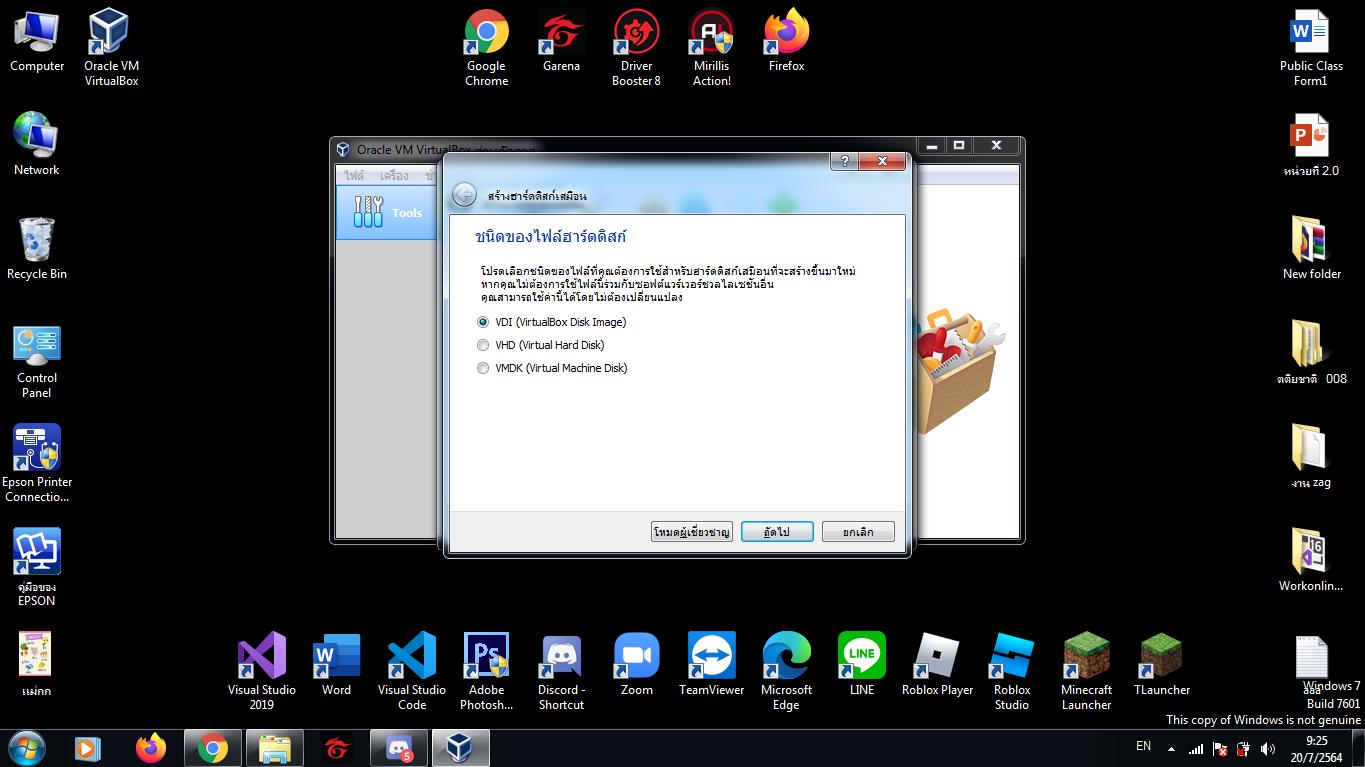The width and height of the screenshot is (1365, 767).
Task: Select VDI (VirtualBox Disk Image) option
Action: click(552, 322)
